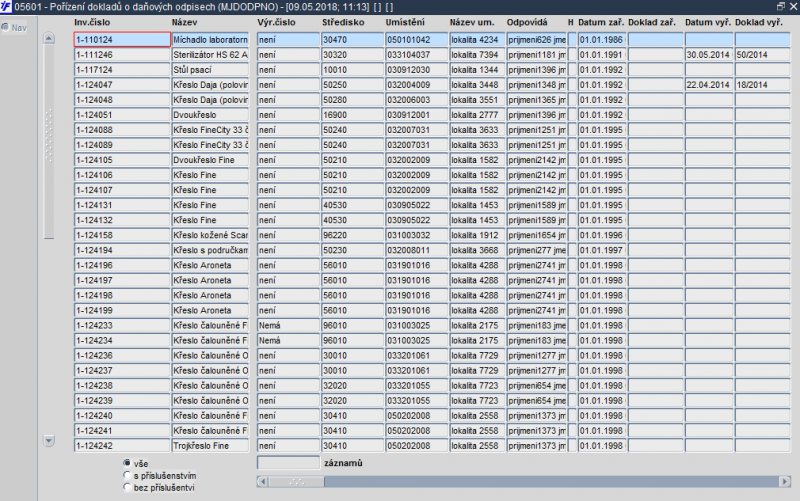Click center cell 30470 in first row

(x=352, y=39)
